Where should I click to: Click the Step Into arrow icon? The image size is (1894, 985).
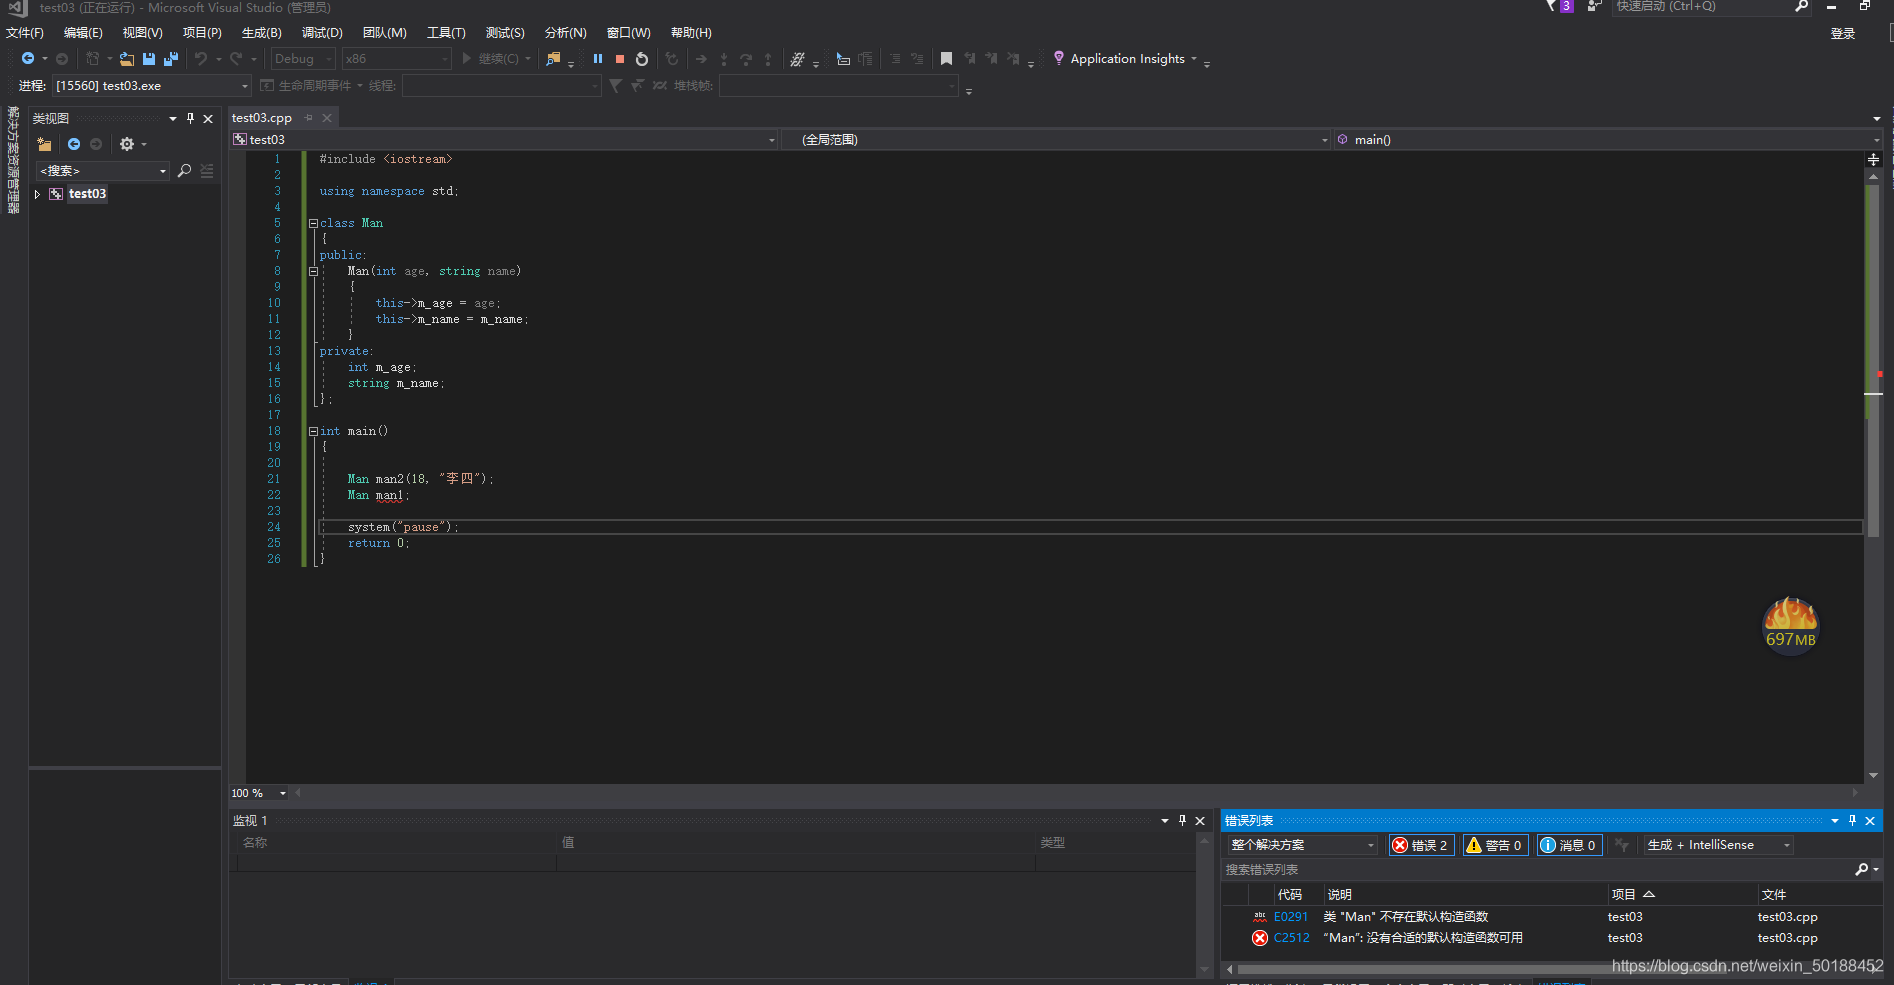point(724,59)
